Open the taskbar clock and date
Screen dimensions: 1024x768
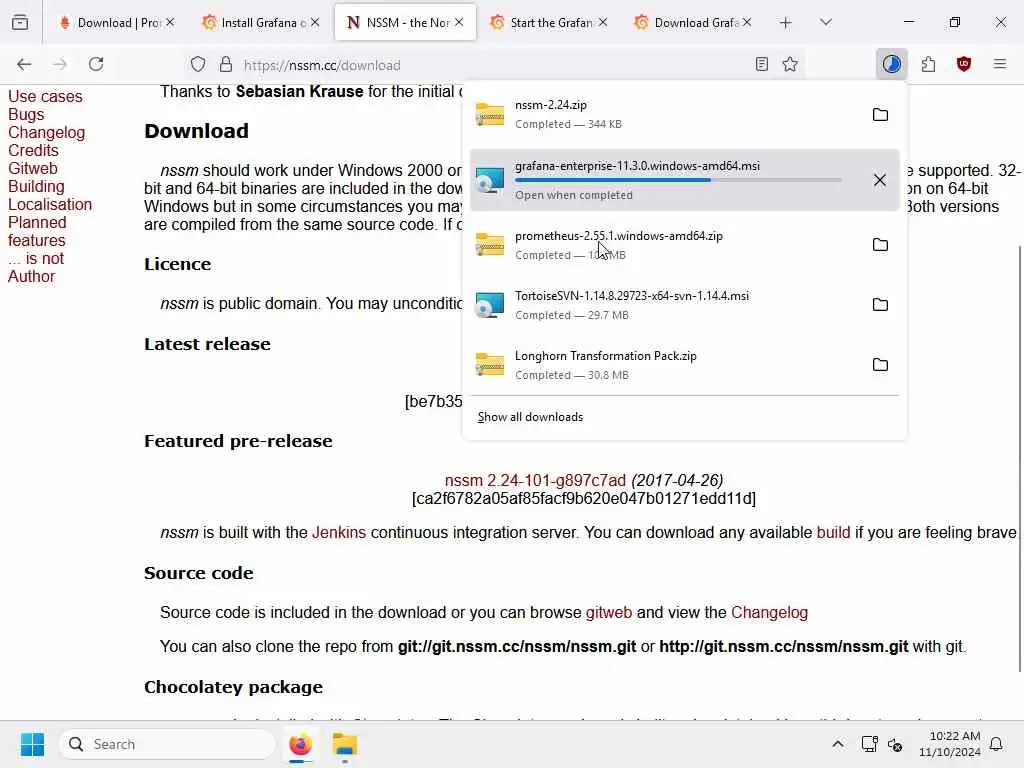point(950,744)
